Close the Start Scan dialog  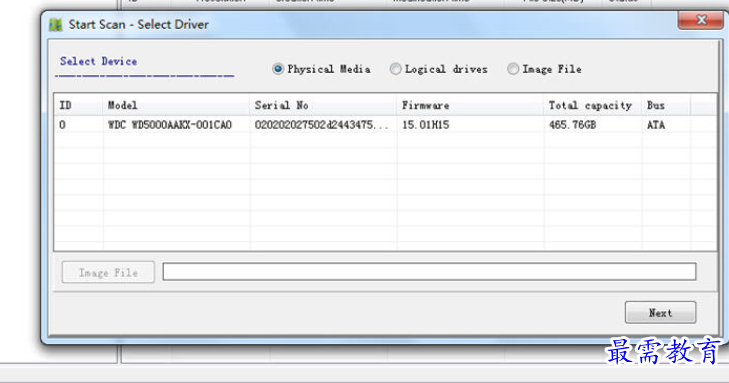tap(700, 20)
